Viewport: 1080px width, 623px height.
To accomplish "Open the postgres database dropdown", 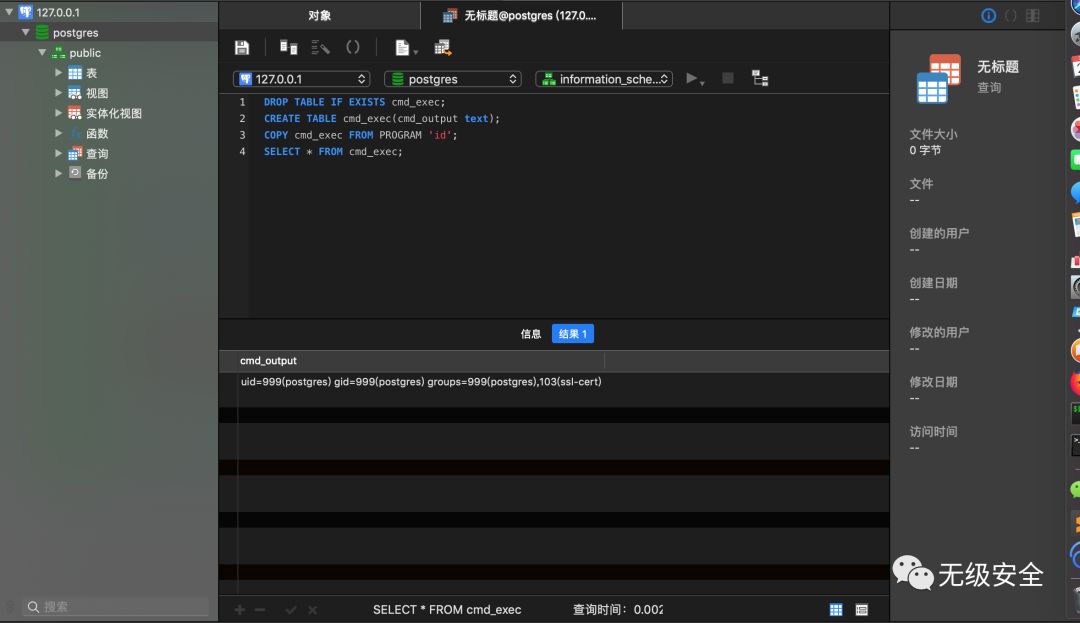I will [453, 79].
